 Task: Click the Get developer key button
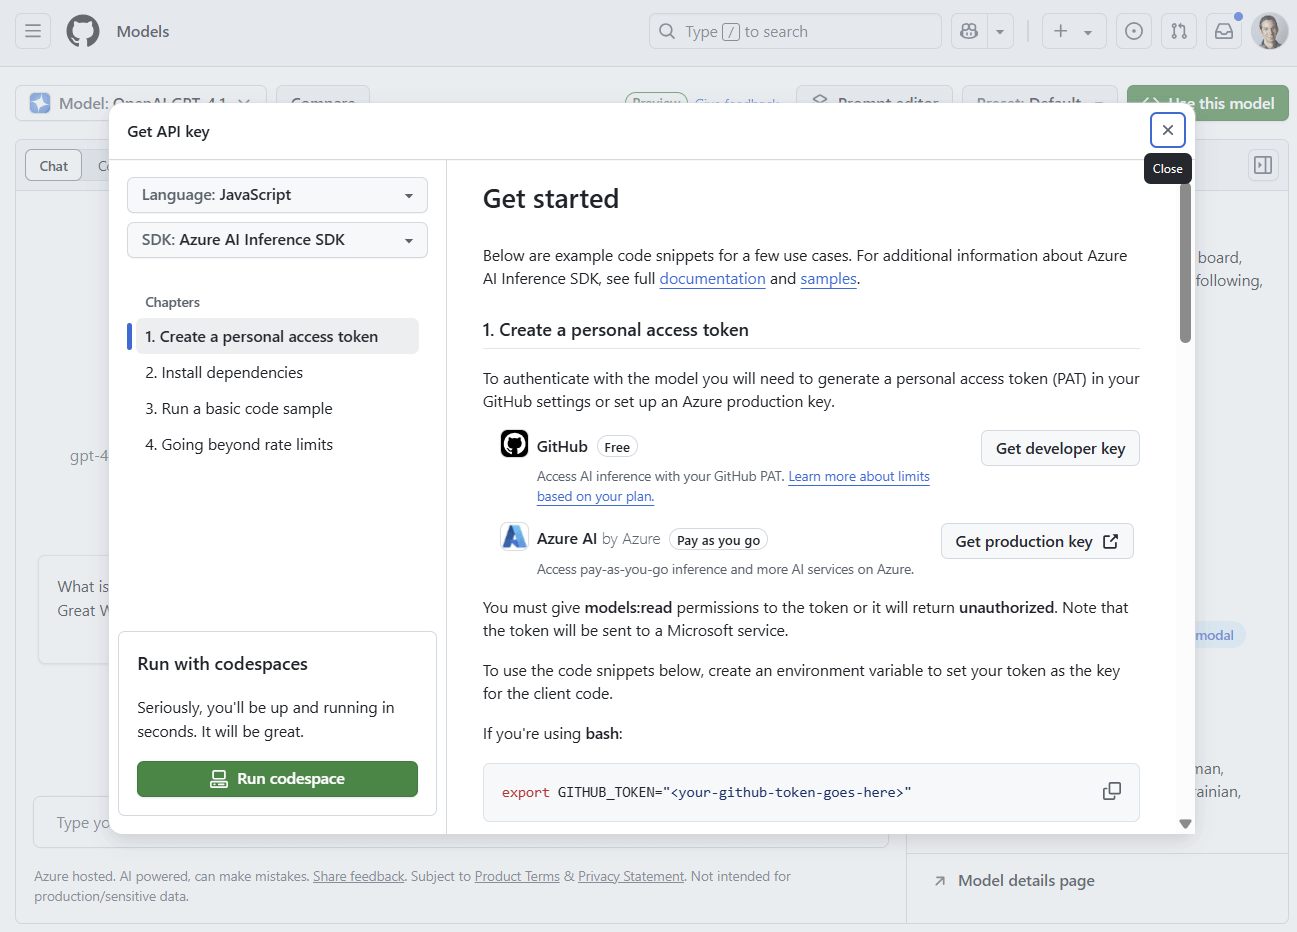point(1060,448)
